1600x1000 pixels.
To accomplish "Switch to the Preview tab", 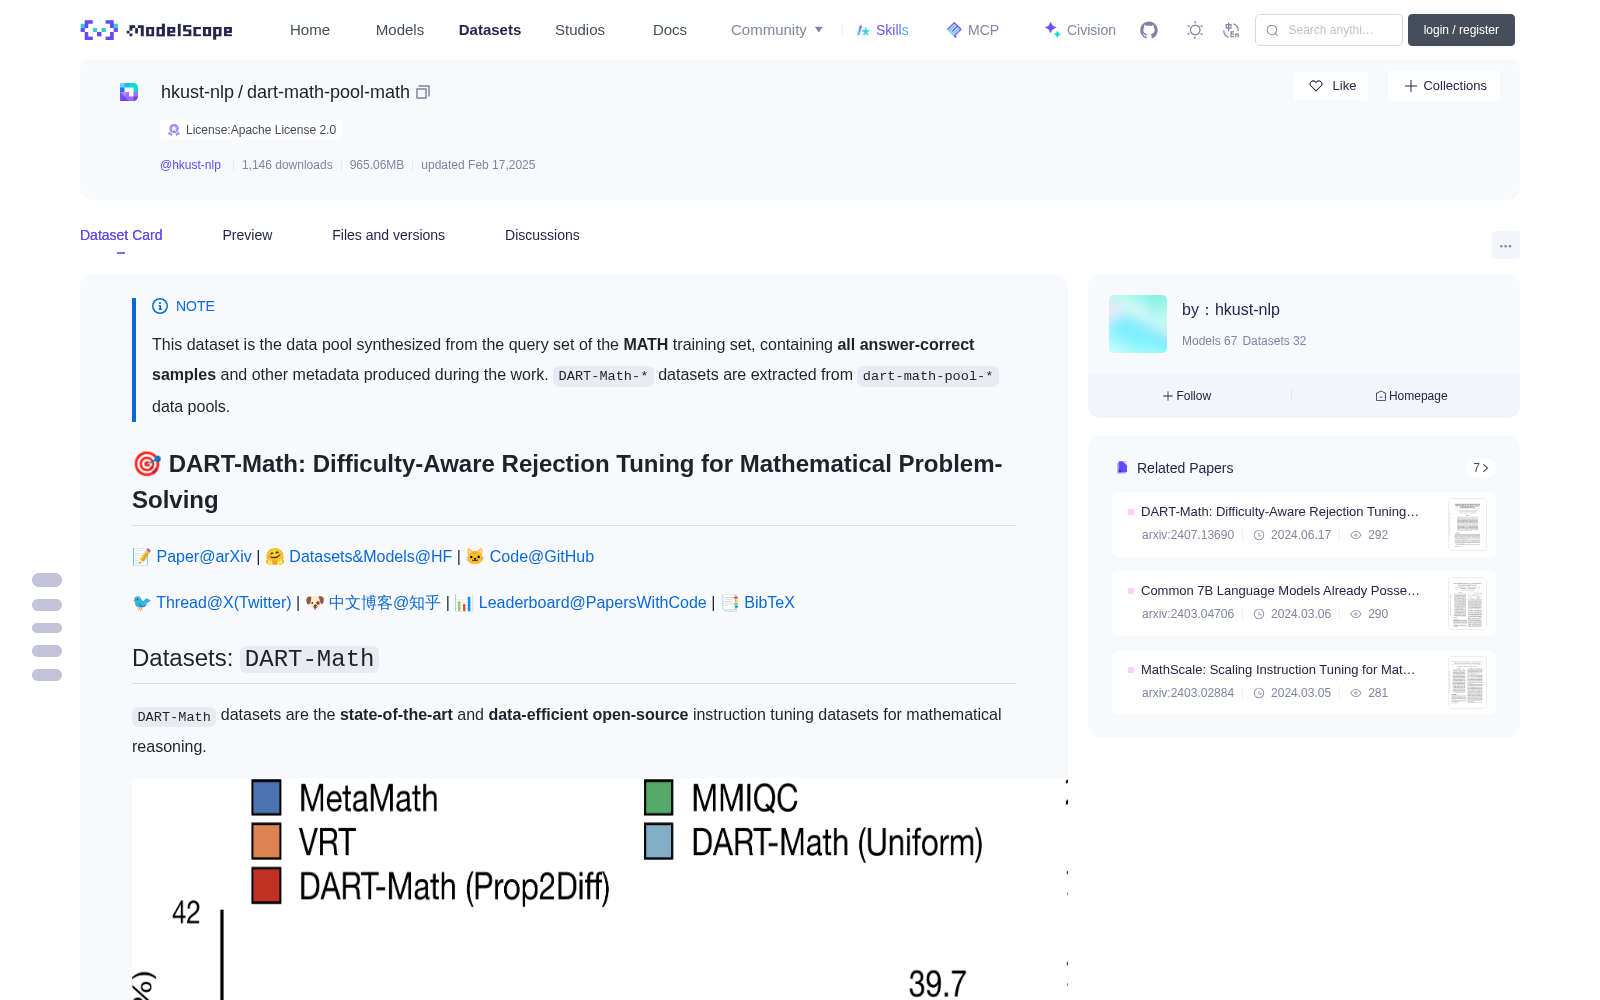I will click(247, 235).
